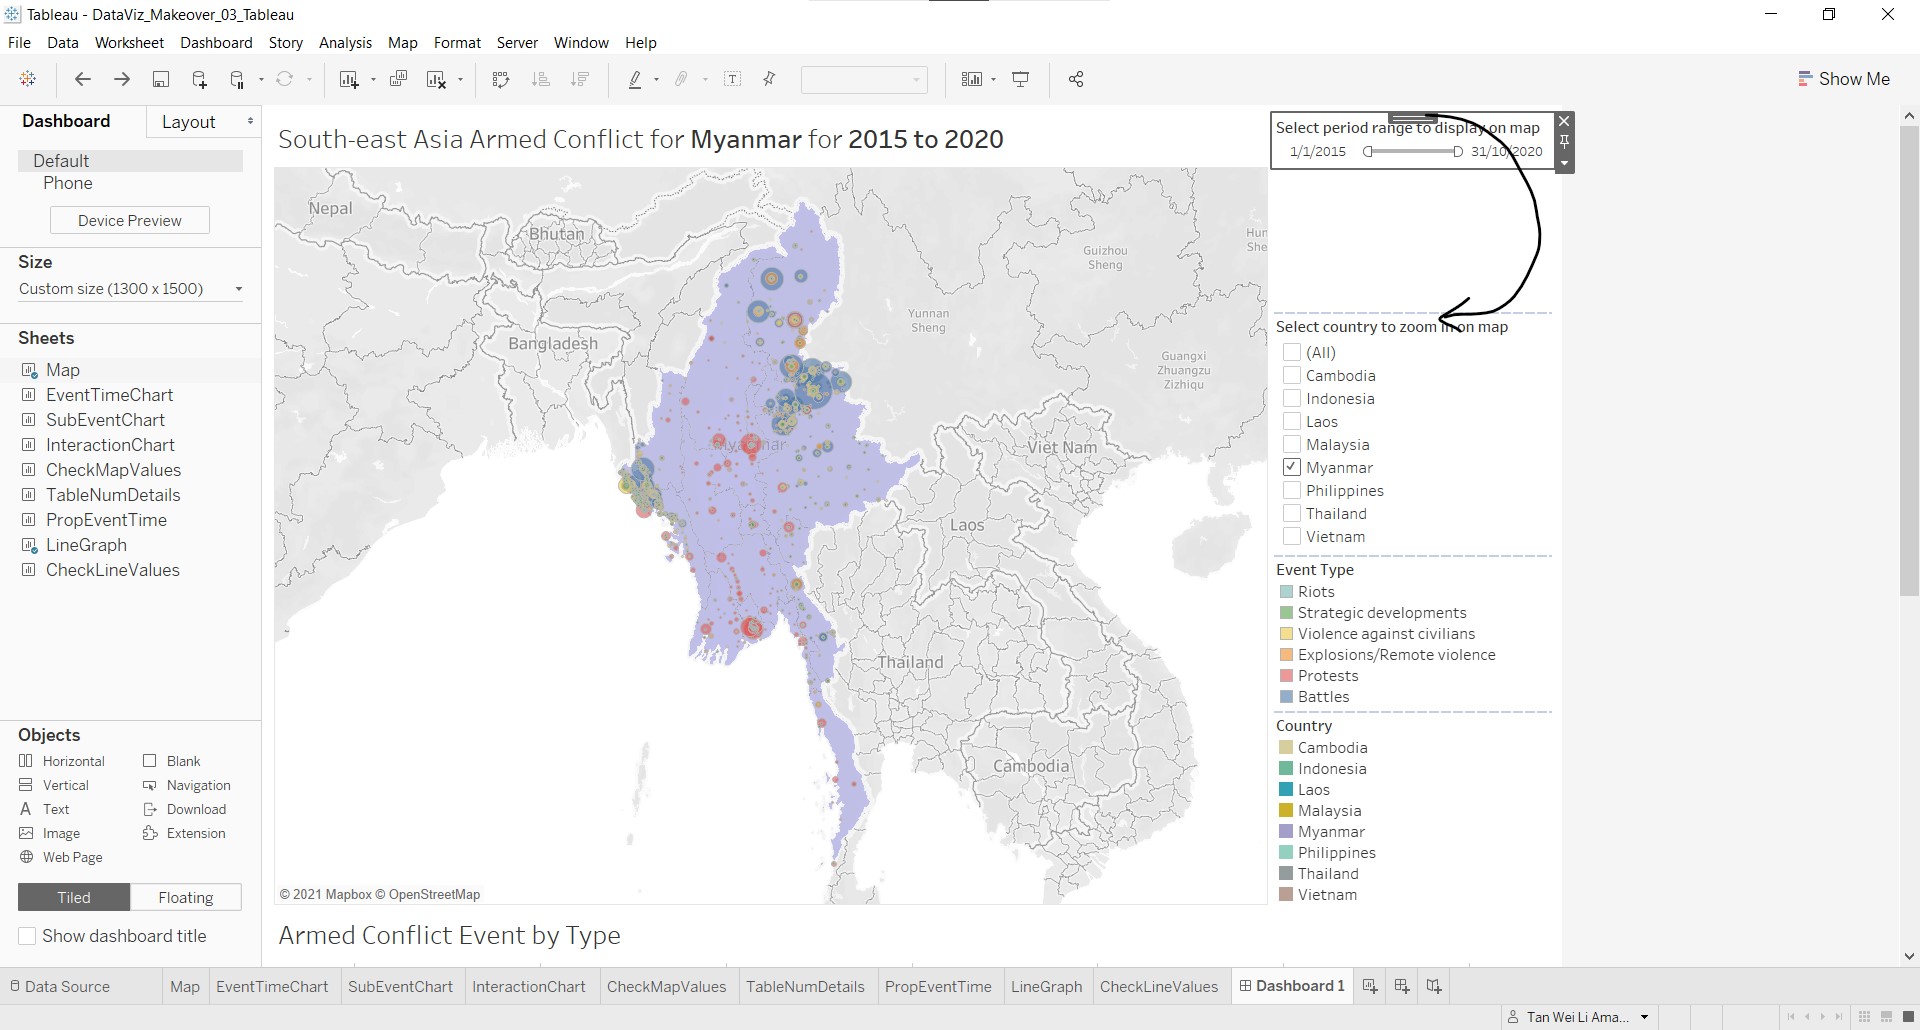Click the Save workbook icon
Image resolution: width=1920 pixels, height=1030 pixels.
point(160,80)
